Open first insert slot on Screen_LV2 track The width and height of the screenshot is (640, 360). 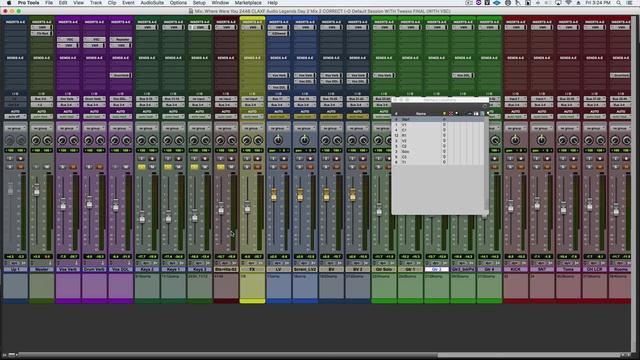coord(304,27)
